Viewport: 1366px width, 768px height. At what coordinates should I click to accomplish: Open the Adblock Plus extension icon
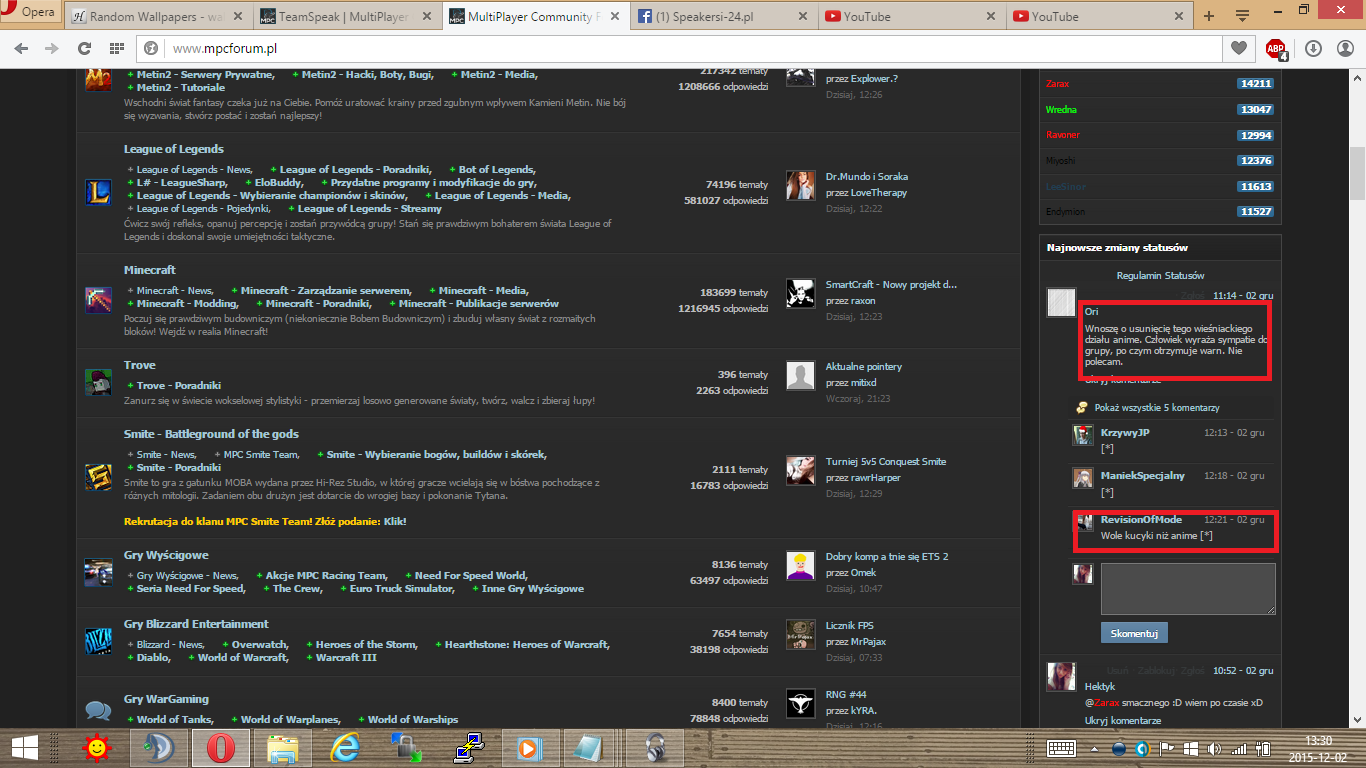click(1277, 48)
